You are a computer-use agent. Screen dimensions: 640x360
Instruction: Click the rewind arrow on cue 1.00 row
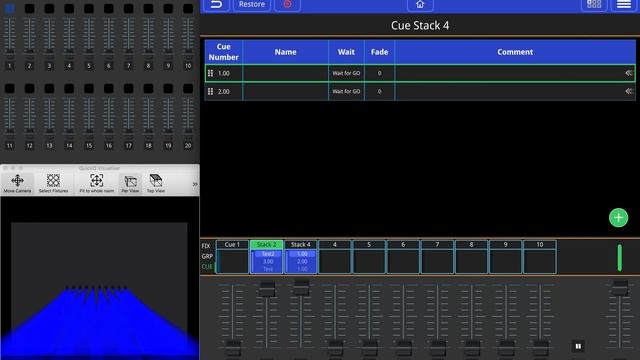(x=629, y=73)
